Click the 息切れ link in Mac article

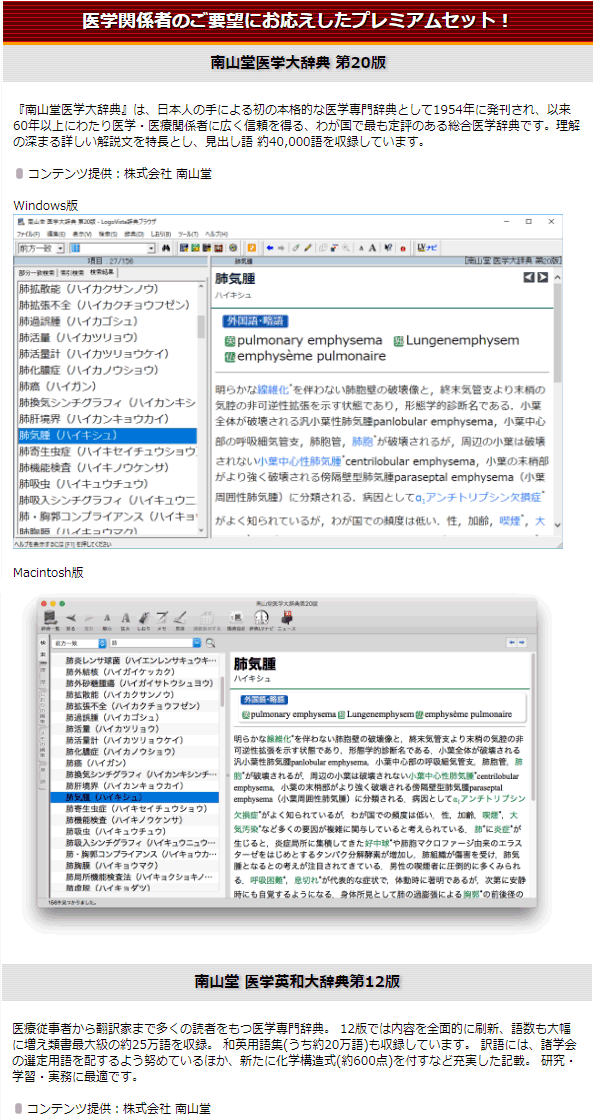click(305, 879)
